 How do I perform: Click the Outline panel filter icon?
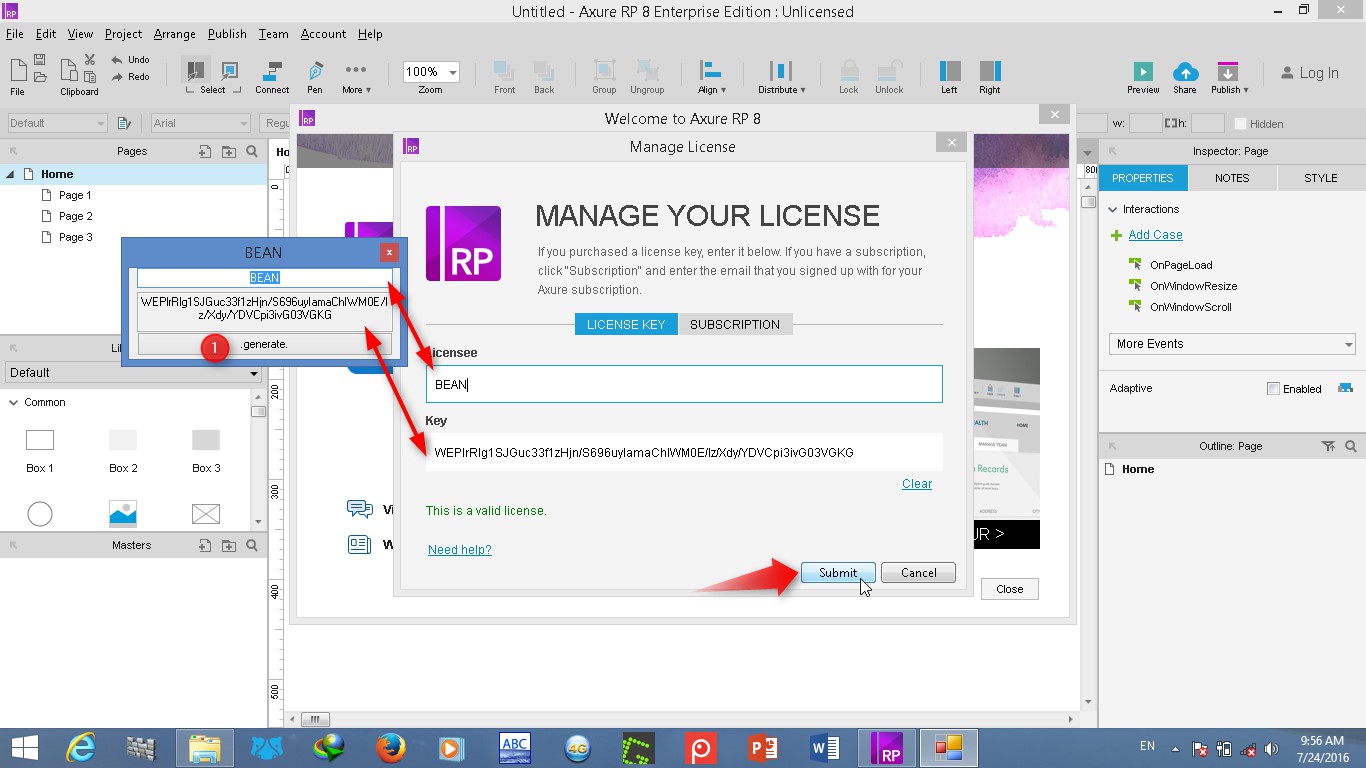1328,446
